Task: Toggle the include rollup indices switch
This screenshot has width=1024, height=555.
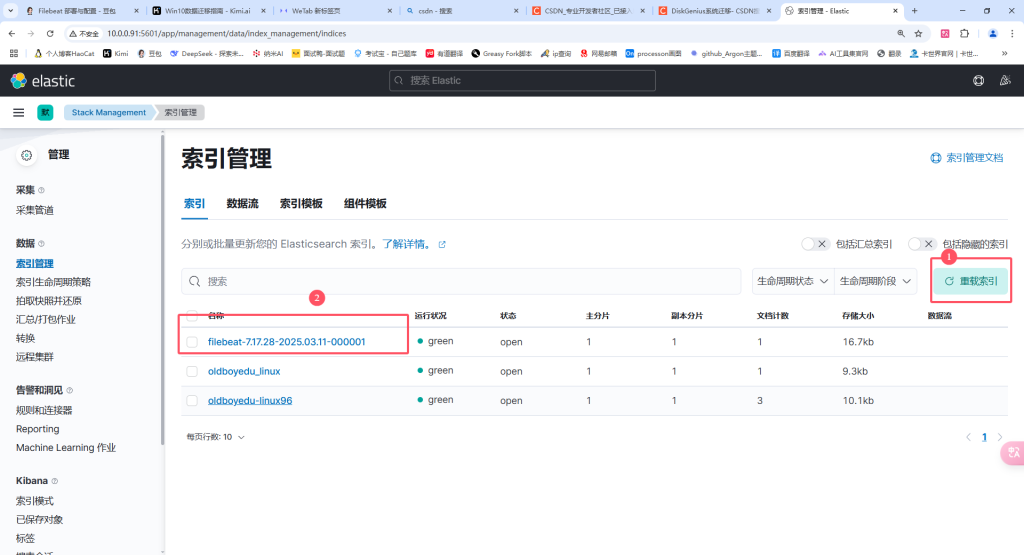Action: pyautogui.click(x=816, y=244)
